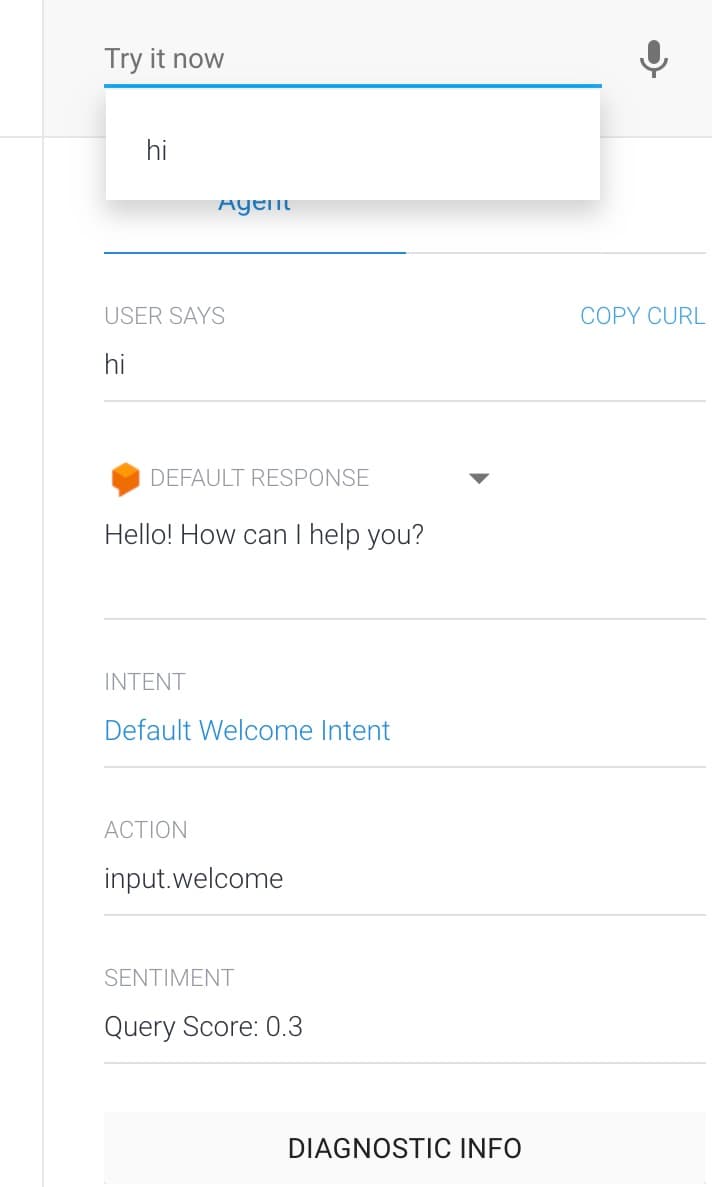Image resolution: width=712 pixels, height=1187 pixels.
Task: Click the USER SAYS heading
Action: click(x=165, y=316)
